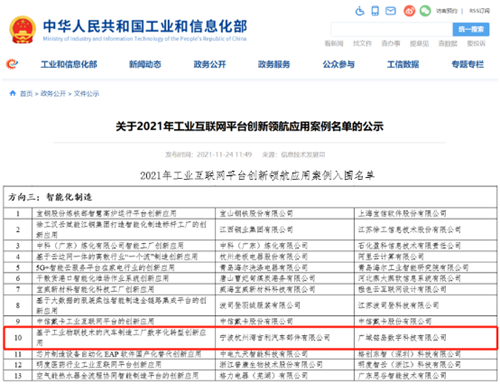
Task: Open the 专题专栏 navigation item
Action: (467, 64)
